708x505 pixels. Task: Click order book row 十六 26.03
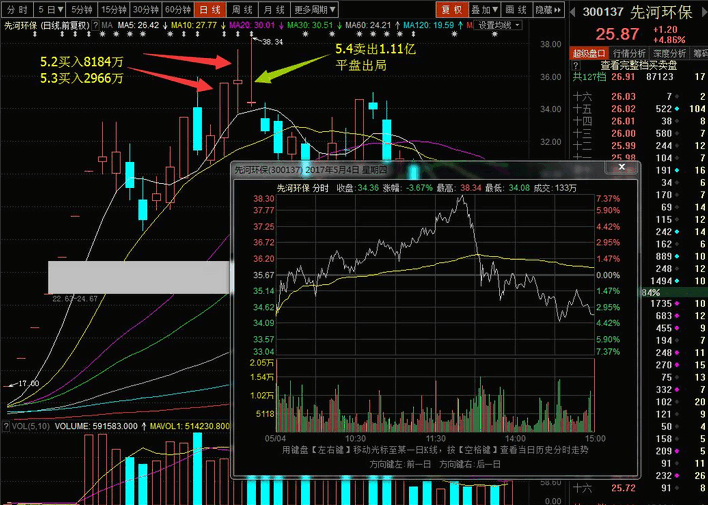(x=639, y=97)
